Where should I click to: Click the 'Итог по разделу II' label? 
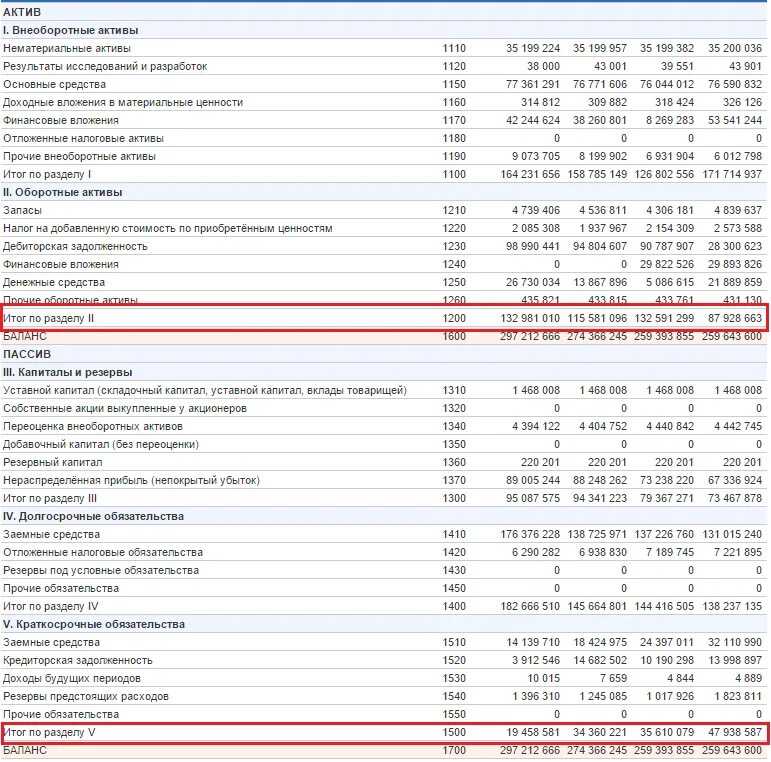coord(48,318)
